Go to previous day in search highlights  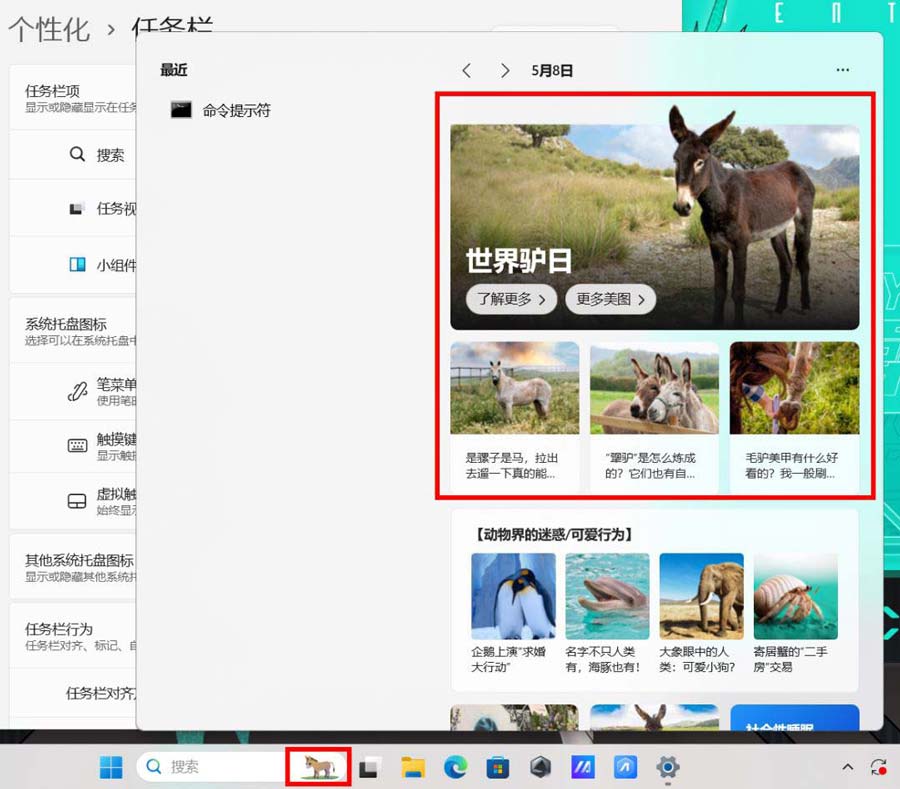pos(467,71)
